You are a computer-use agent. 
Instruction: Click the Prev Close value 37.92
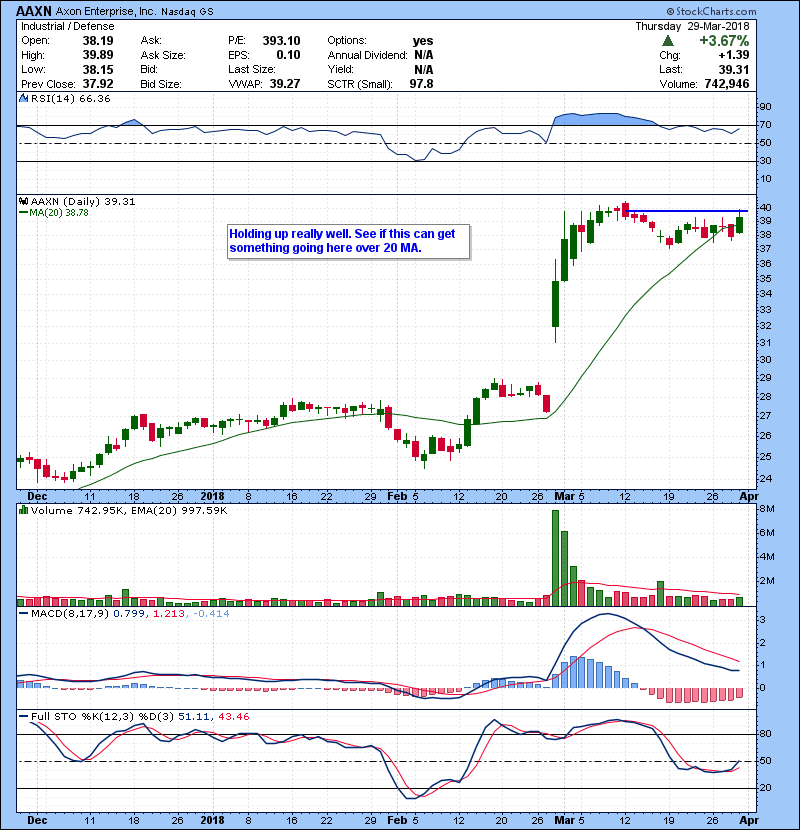(98, 84)
